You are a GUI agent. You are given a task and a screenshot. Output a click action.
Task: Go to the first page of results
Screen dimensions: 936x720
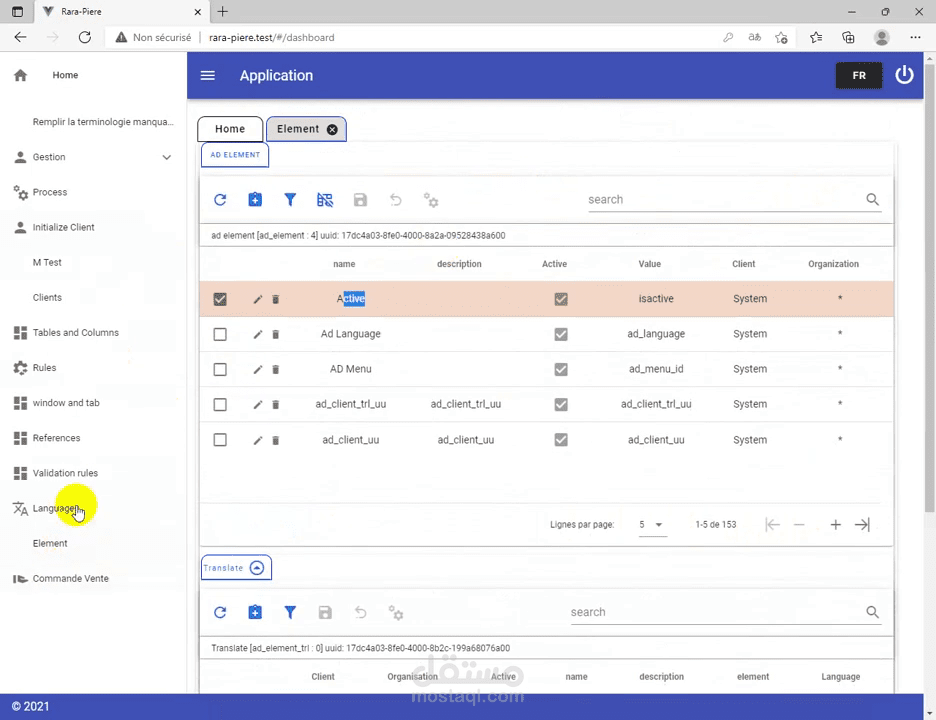click(x=772, y=525)
